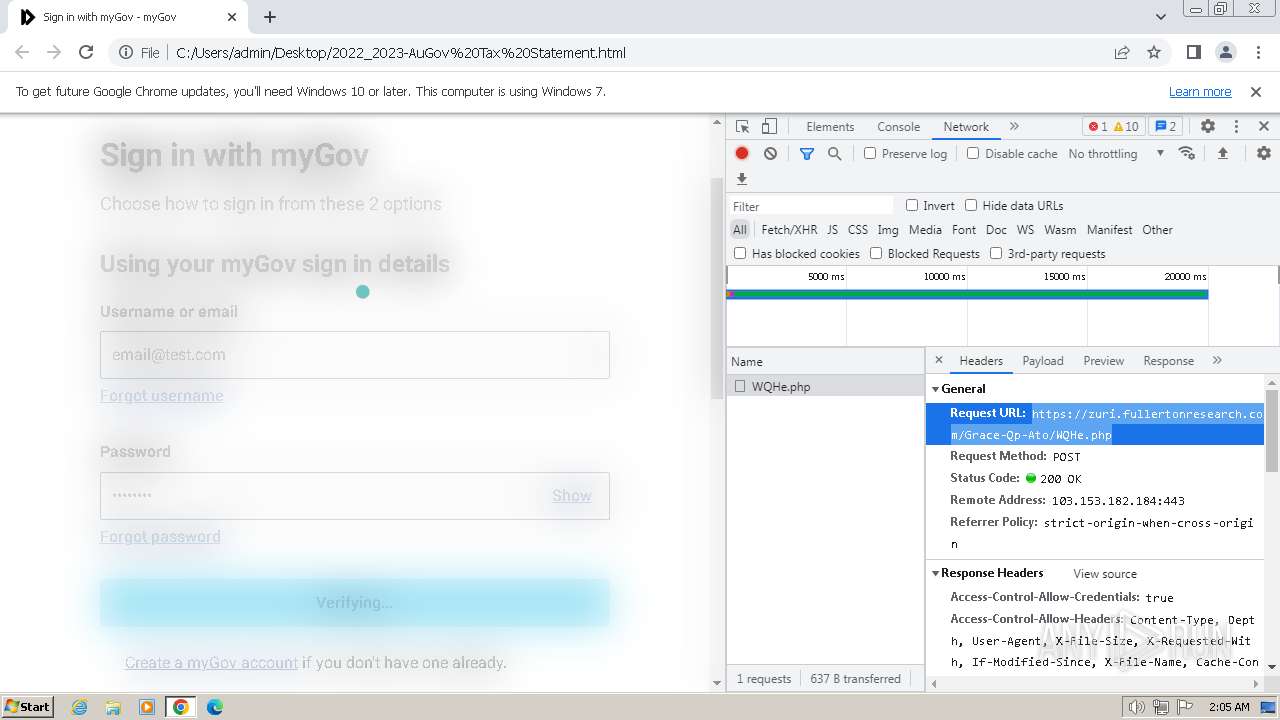Screen dimensions: 1280x720
Task: Click the Forgot password link
Action: (160, 536)
